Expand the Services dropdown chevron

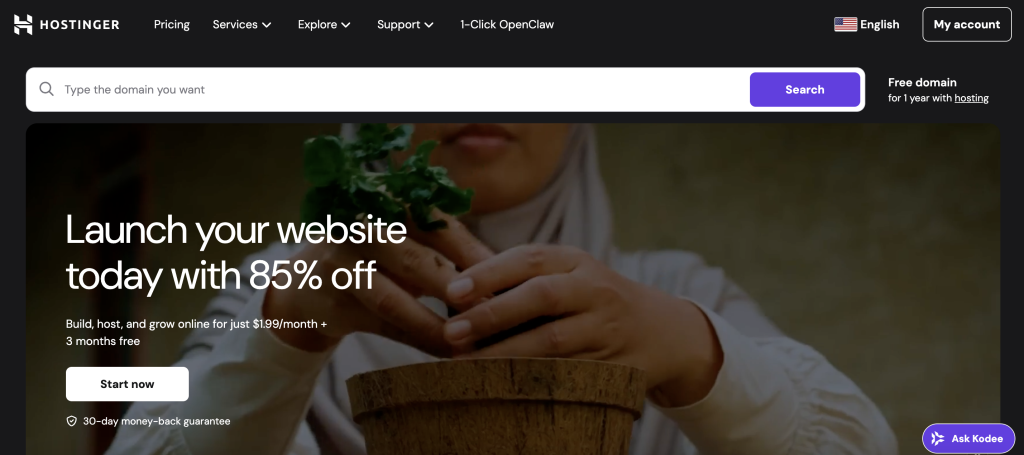(x=266, y=25)
